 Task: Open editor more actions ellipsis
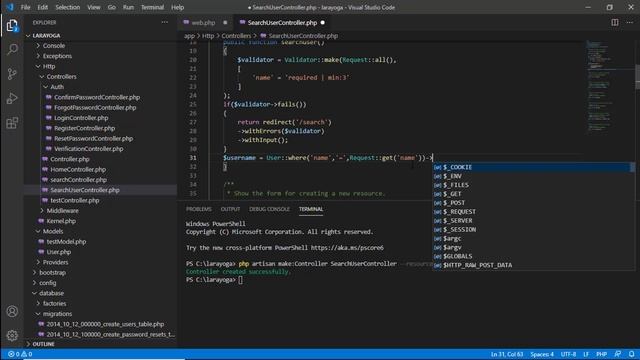(629, 22)
